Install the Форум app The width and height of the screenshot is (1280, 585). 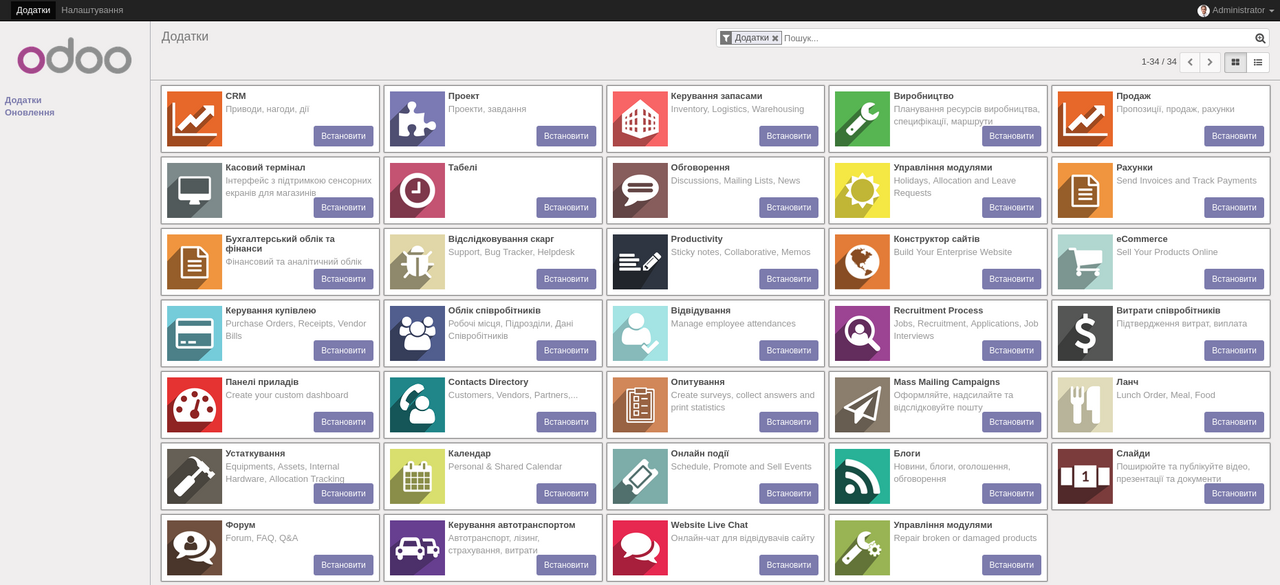[x=343, y=565]
